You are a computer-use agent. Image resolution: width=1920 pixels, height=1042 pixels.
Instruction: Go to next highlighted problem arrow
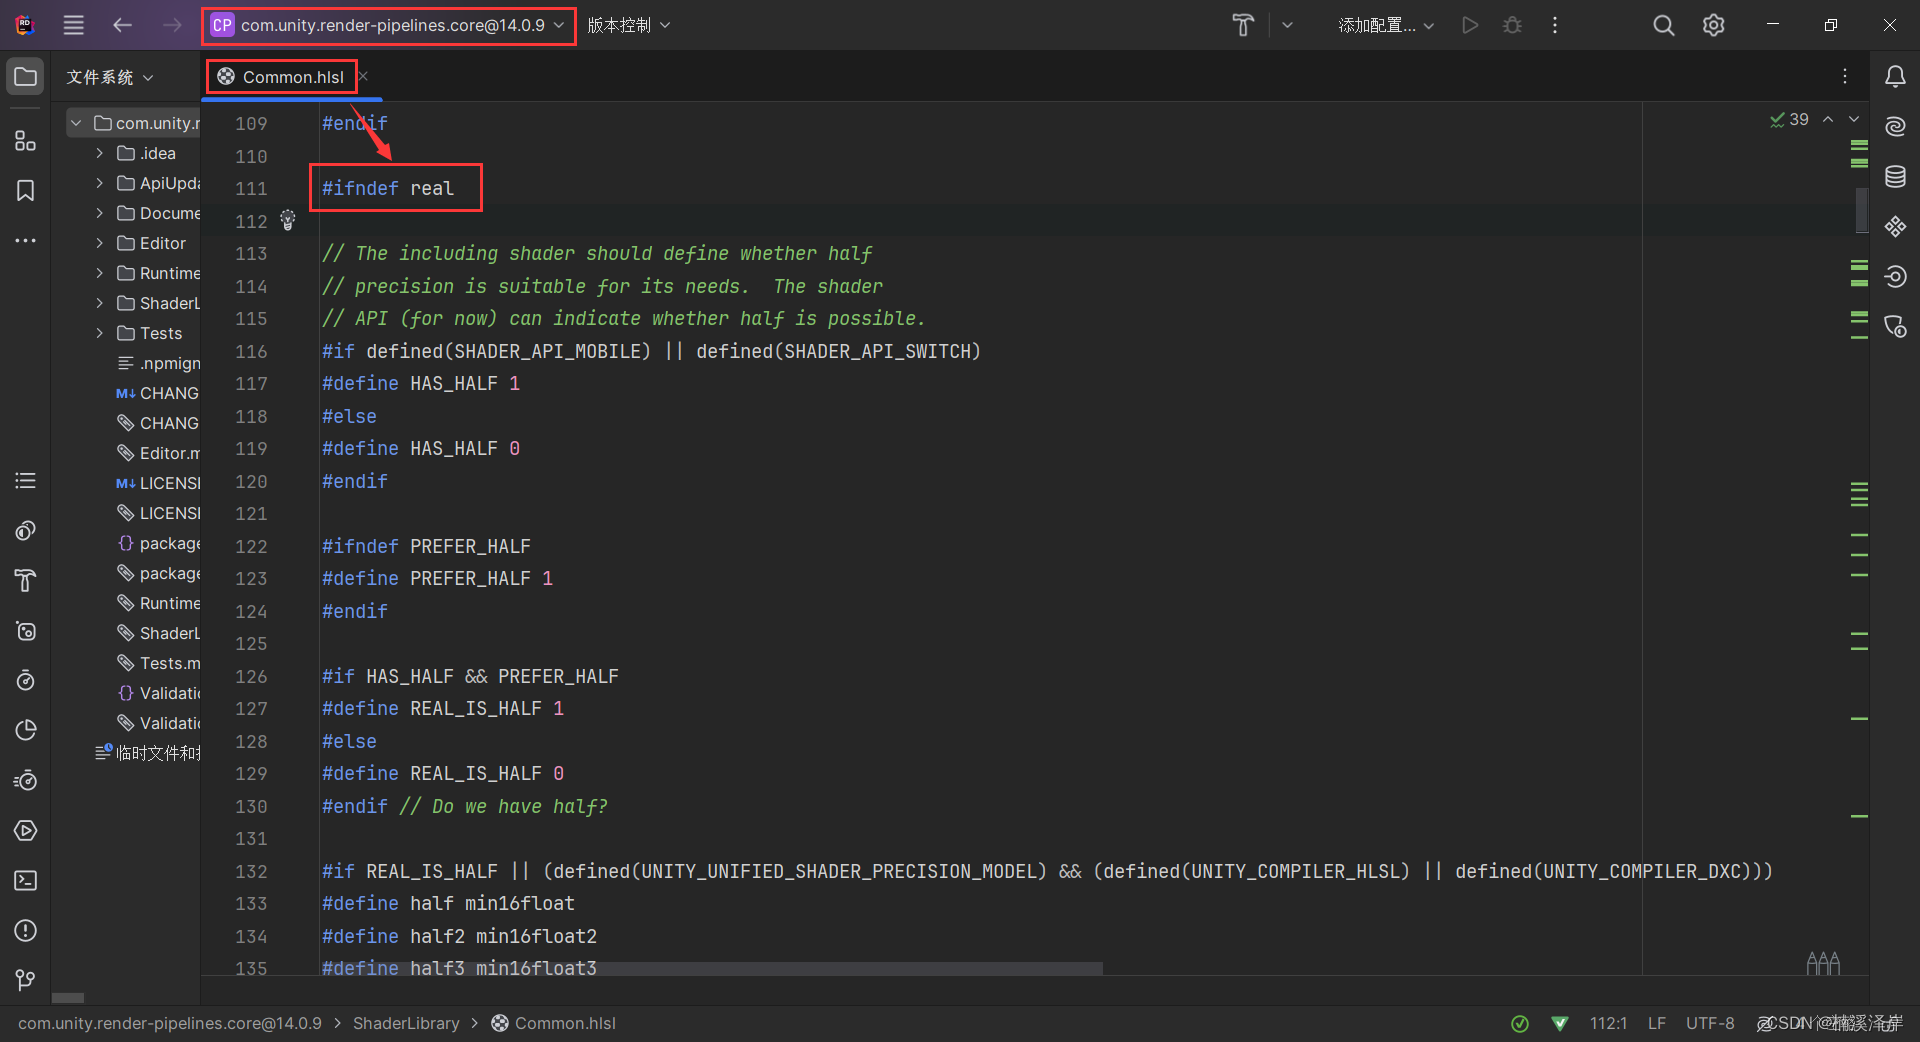click(x=1854, y=119)
